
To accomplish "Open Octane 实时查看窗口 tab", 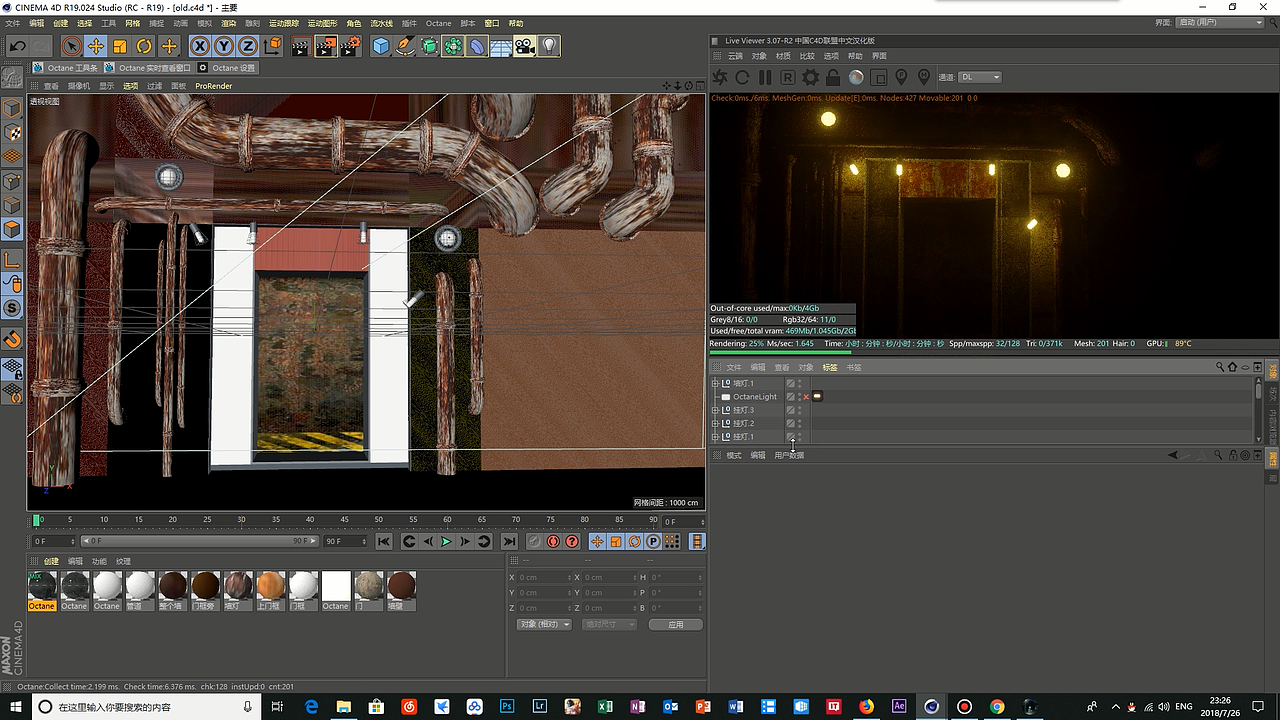I will tap(148, 68).
